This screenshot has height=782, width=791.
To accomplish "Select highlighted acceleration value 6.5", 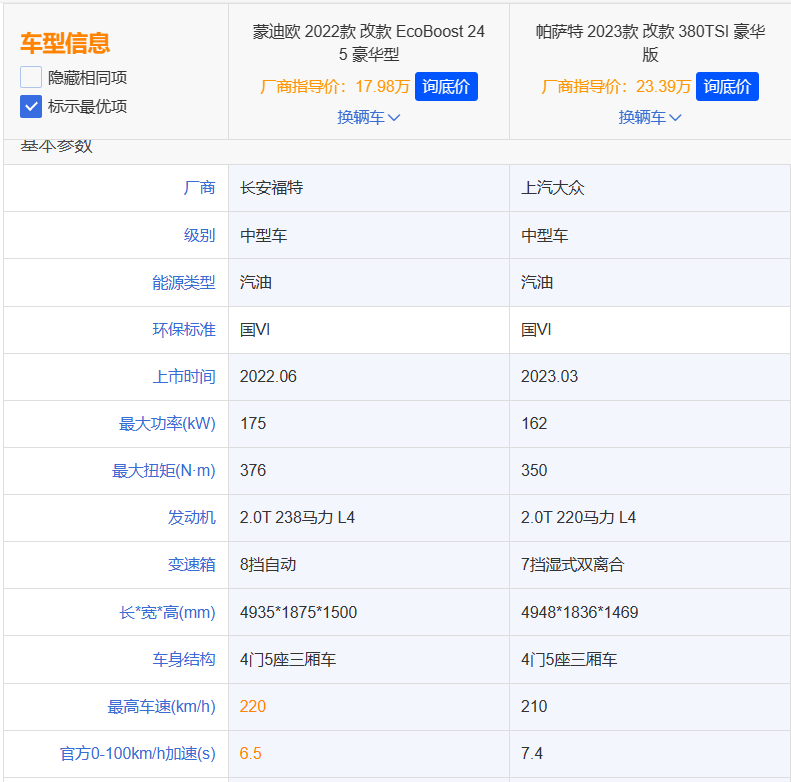I will click(250, 753).
